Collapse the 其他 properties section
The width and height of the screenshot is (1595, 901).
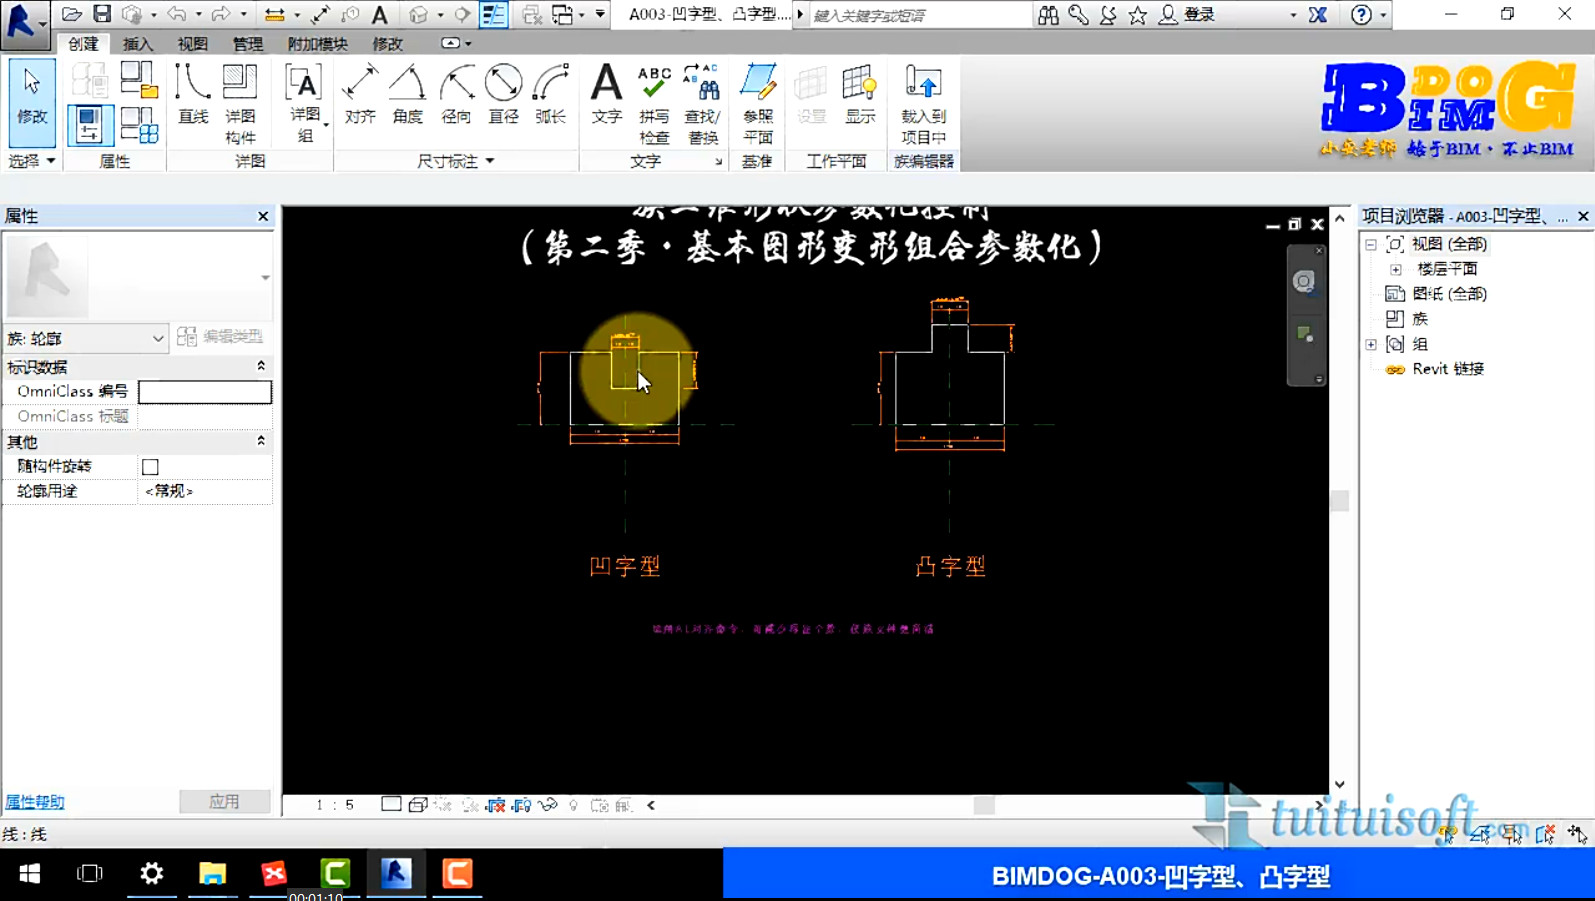[261, 441]
